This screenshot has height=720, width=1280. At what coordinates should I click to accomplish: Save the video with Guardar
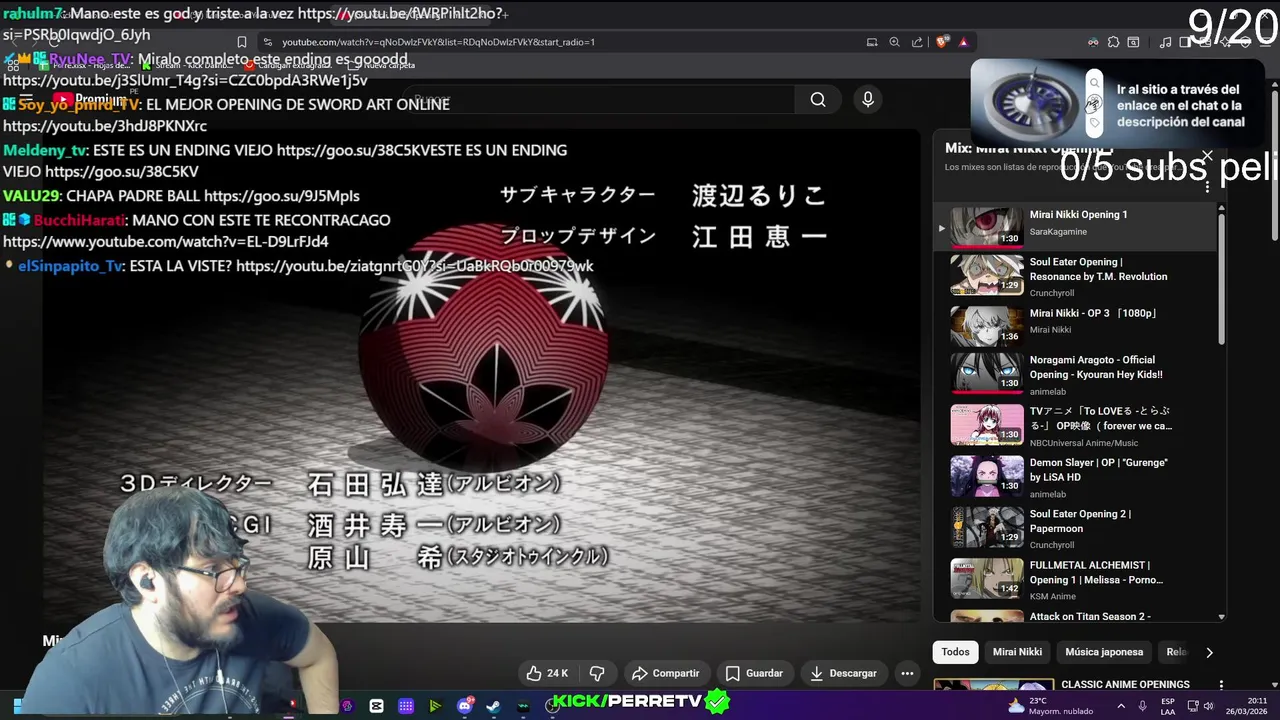pos(754,673)
